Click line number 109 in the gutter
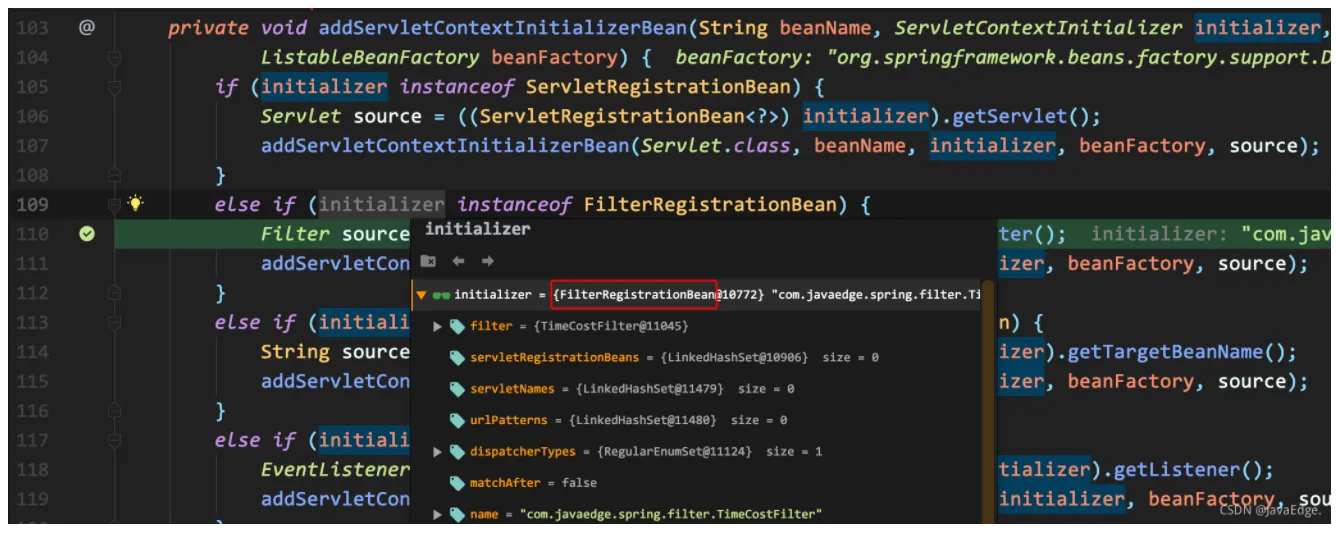 [32, 205]
